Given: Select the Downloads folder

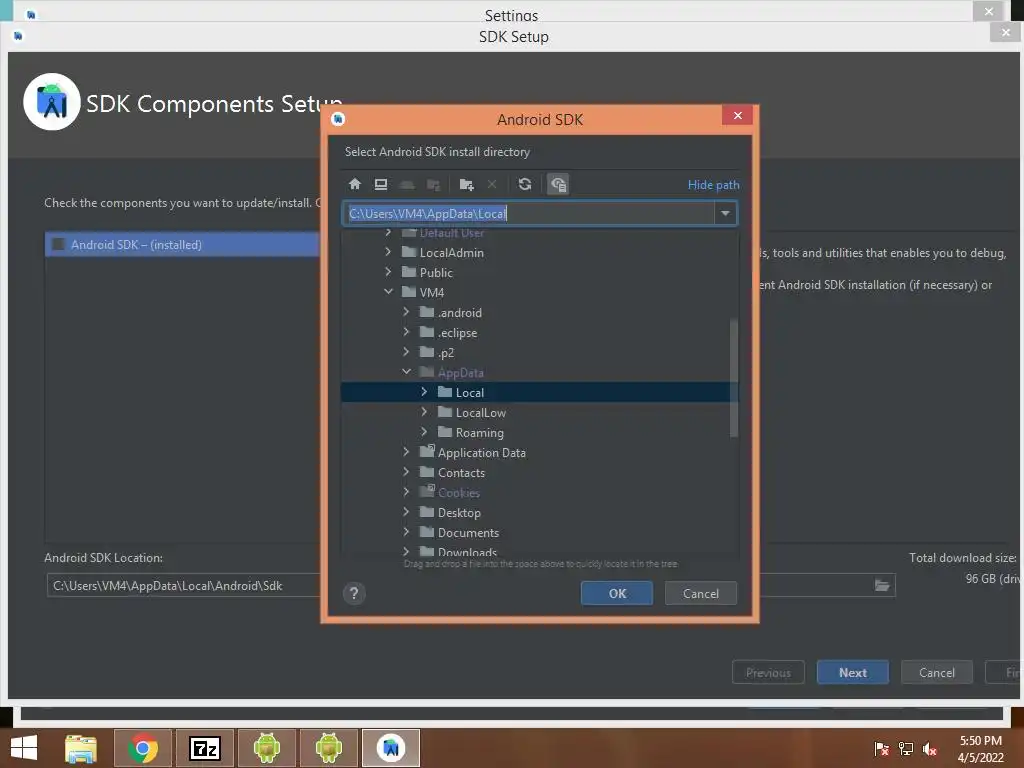Looking at the screenshot, I should (x=467, y=552).
